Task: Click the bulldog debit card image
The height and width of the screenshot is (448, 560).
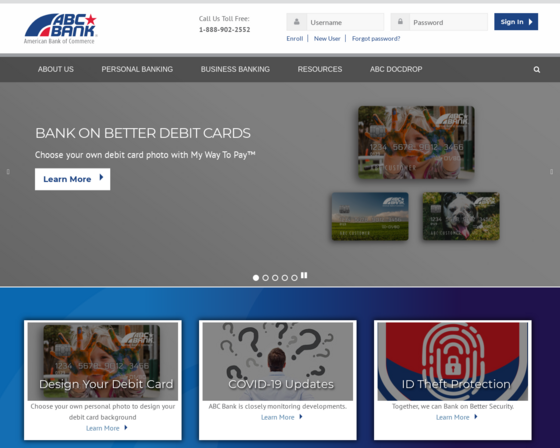Action: click(x=461, y=216)
